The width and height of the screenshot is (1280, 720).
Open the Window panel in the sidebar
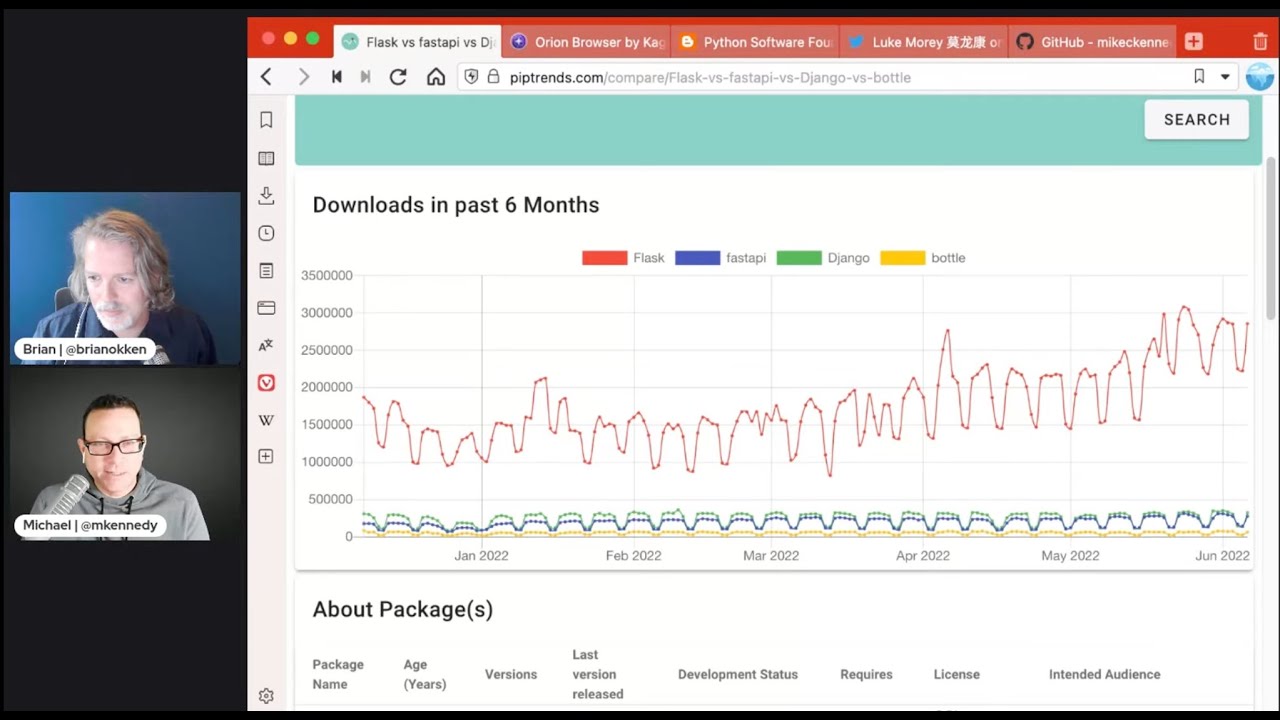[x=266, y=308]
